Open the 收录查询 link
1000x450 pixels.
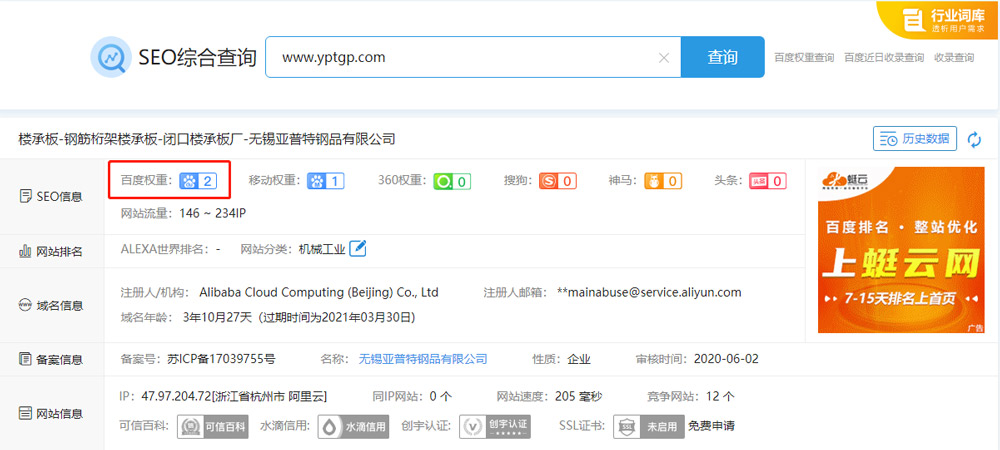[x=954, y=58]
